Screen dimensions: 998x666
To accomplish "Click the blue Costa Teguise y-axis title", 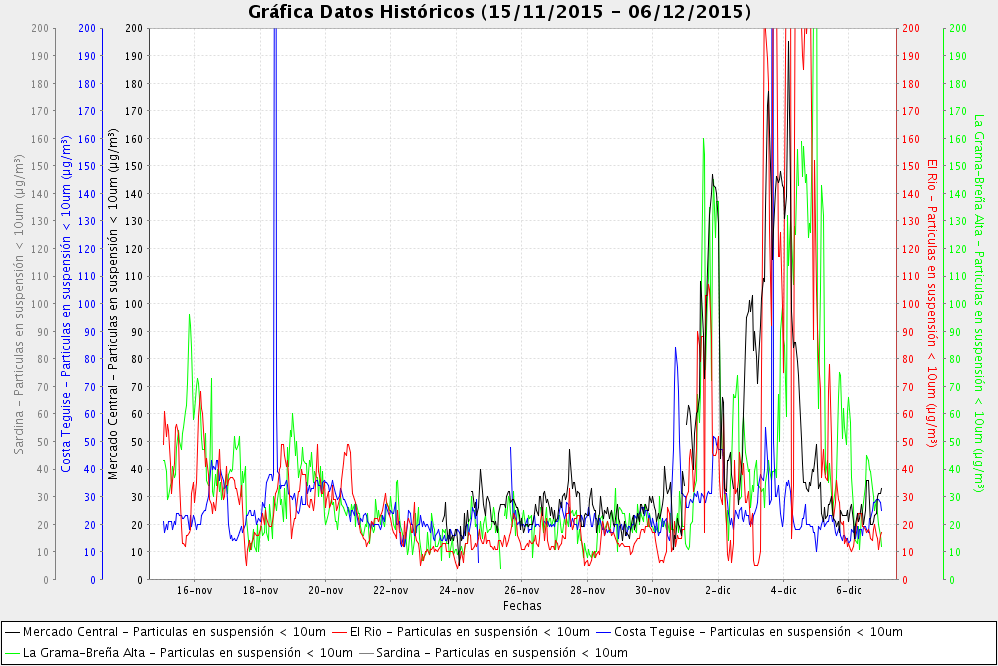I will coord(65,303).
